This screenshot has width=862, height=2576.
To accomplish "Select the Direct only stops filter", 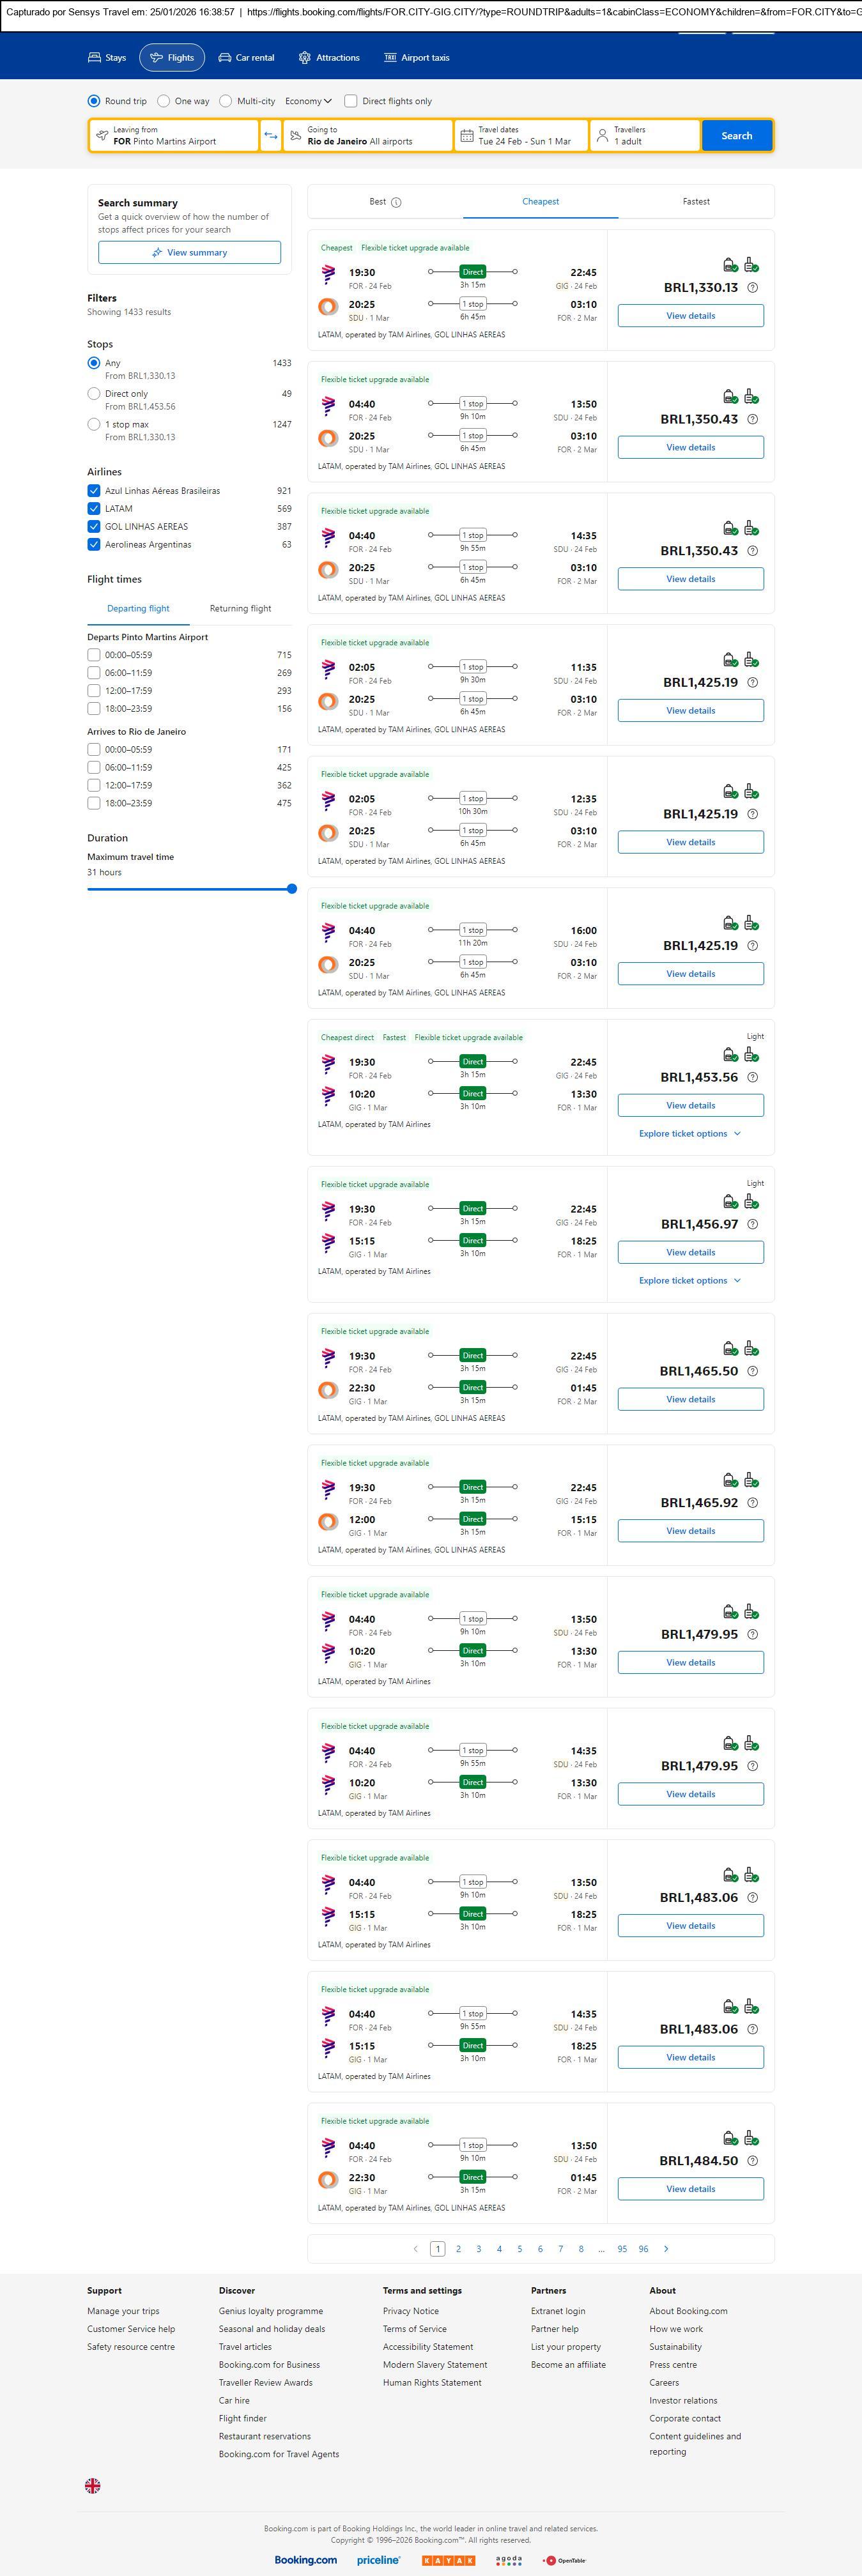I will (94, 394).
